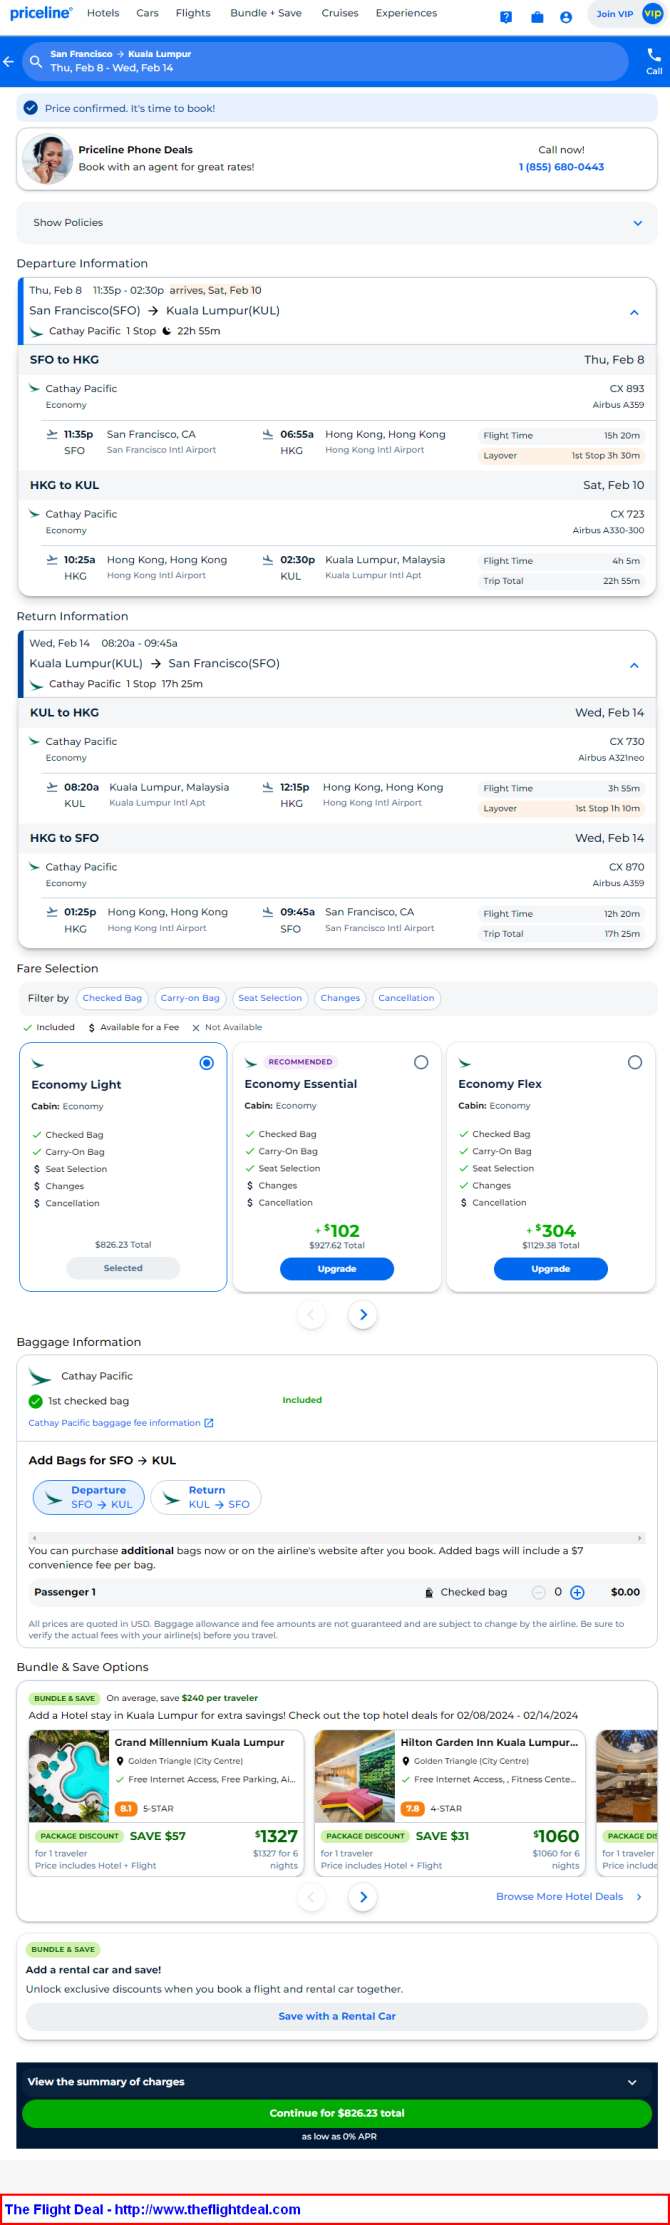This screenshot has height=2225, width=670.
Task: Open the Hilton Garden Inn Kuala Lumpur title
Action: click(489, 1742)
